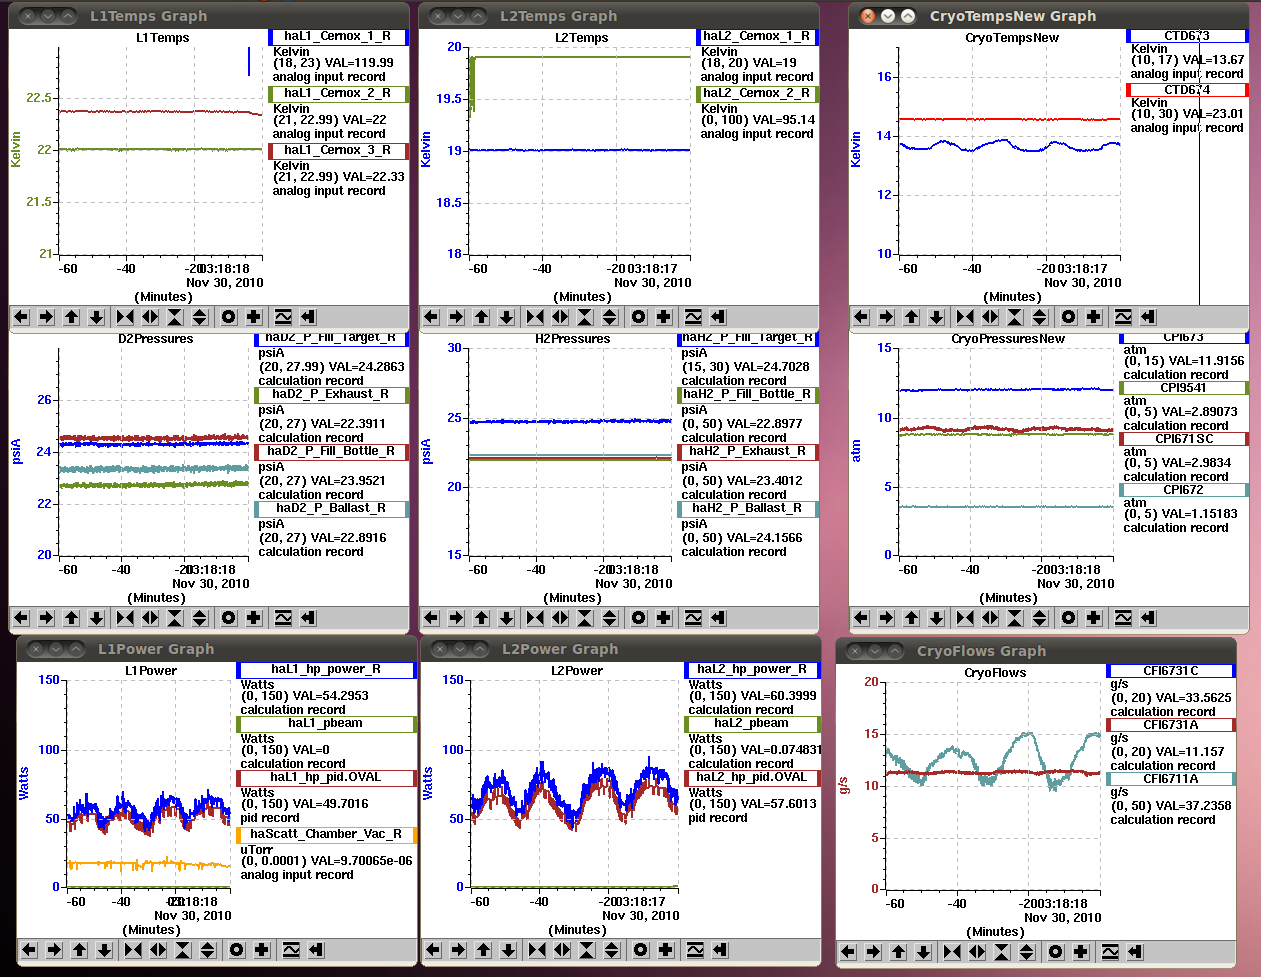1261x977 pixels.
Task: Pan right in the L2Power graph toolbar
Action: tap(458, 950)
